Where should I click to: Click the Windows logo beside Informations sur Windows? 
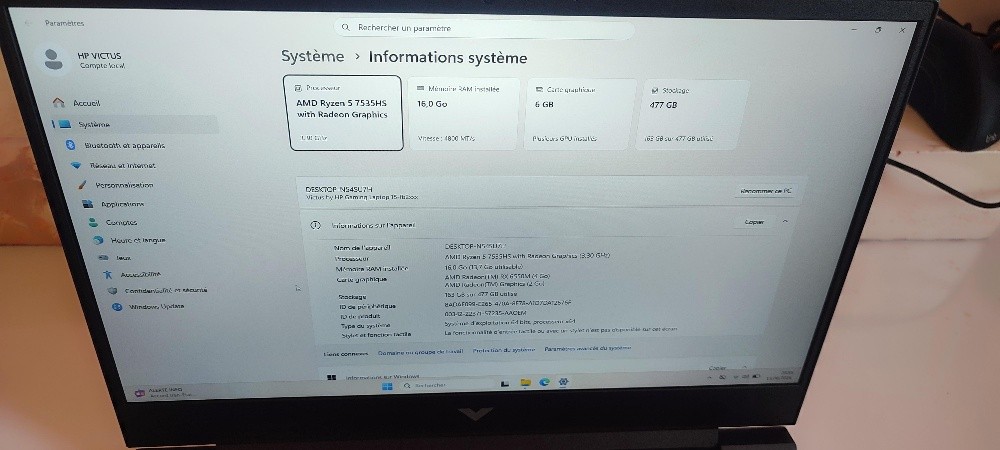point(332,377)
